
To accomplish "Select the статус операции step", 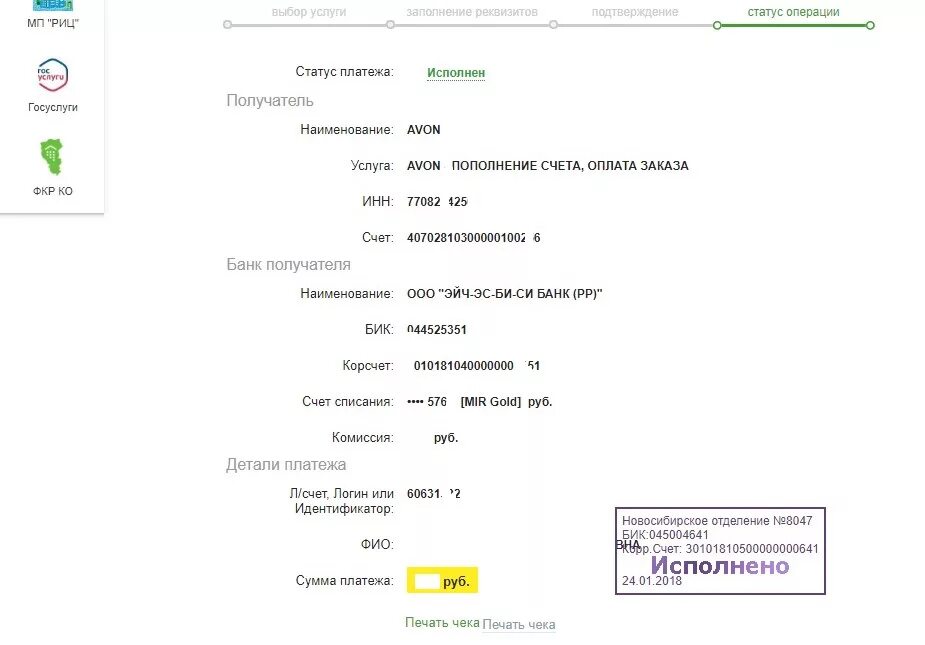I will pyautogui.click(x=793, y=12).
